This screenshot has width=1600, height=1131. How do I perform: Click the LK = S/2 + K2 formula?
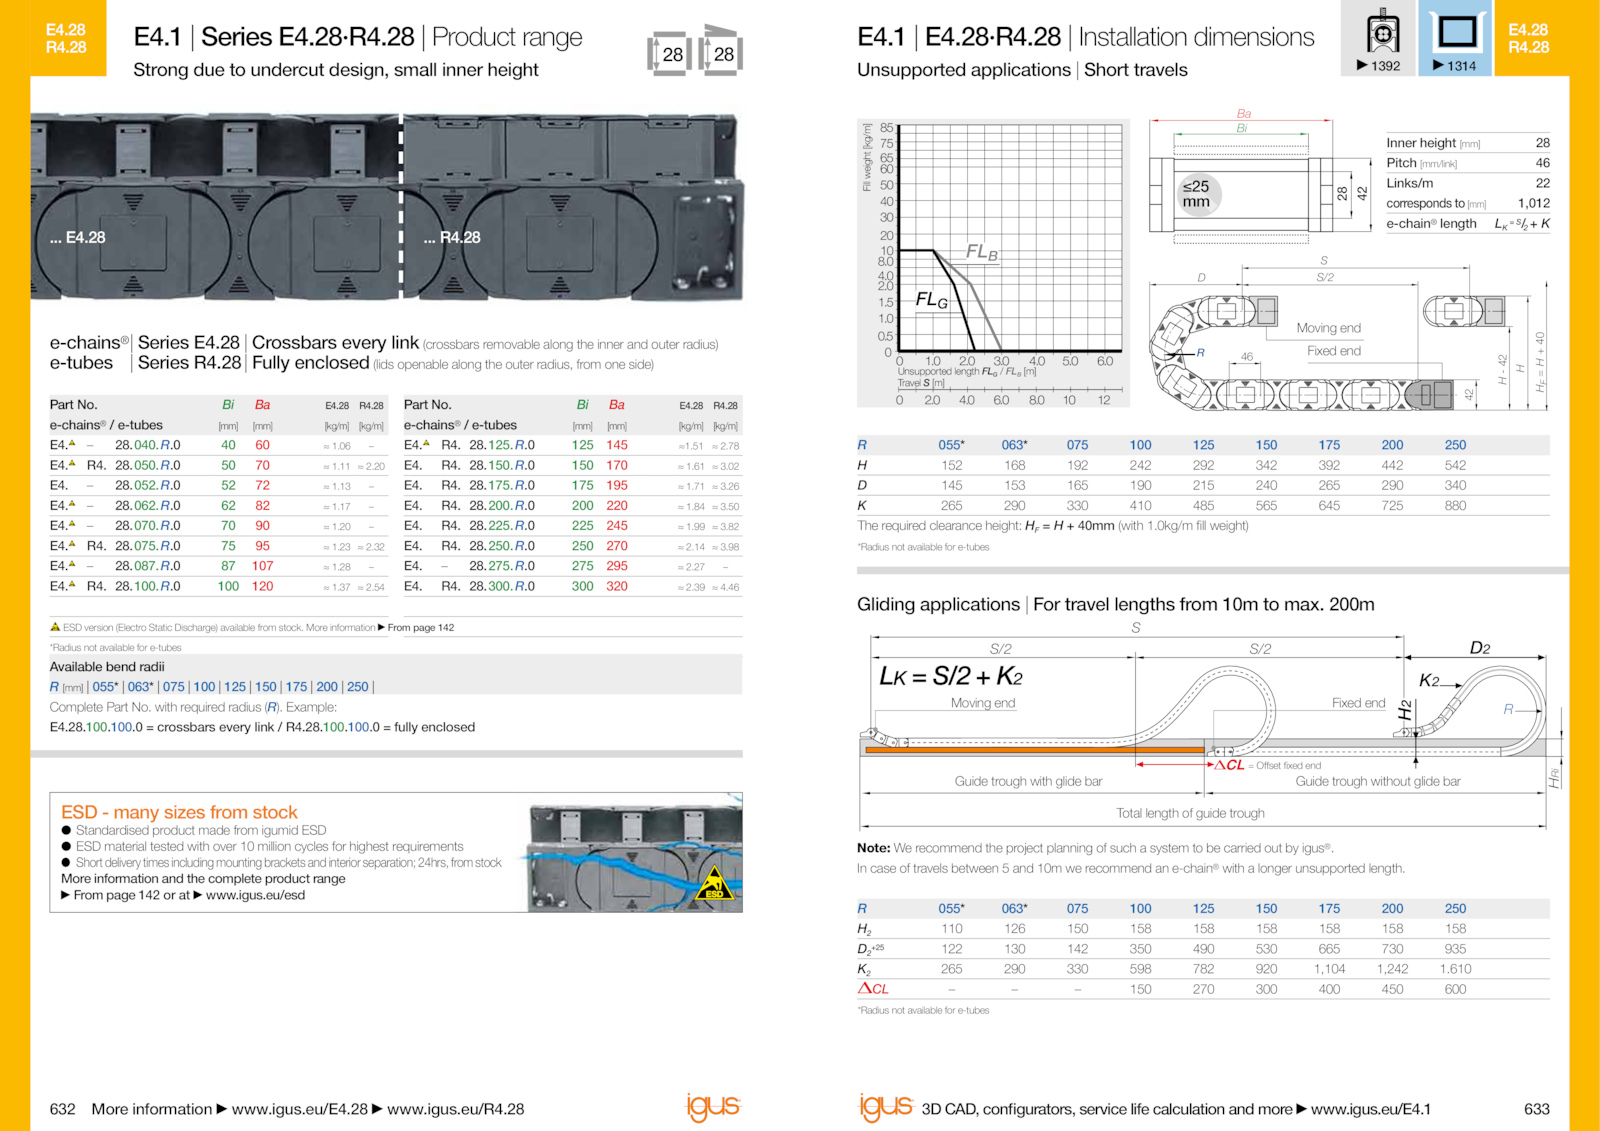(951, 676)
